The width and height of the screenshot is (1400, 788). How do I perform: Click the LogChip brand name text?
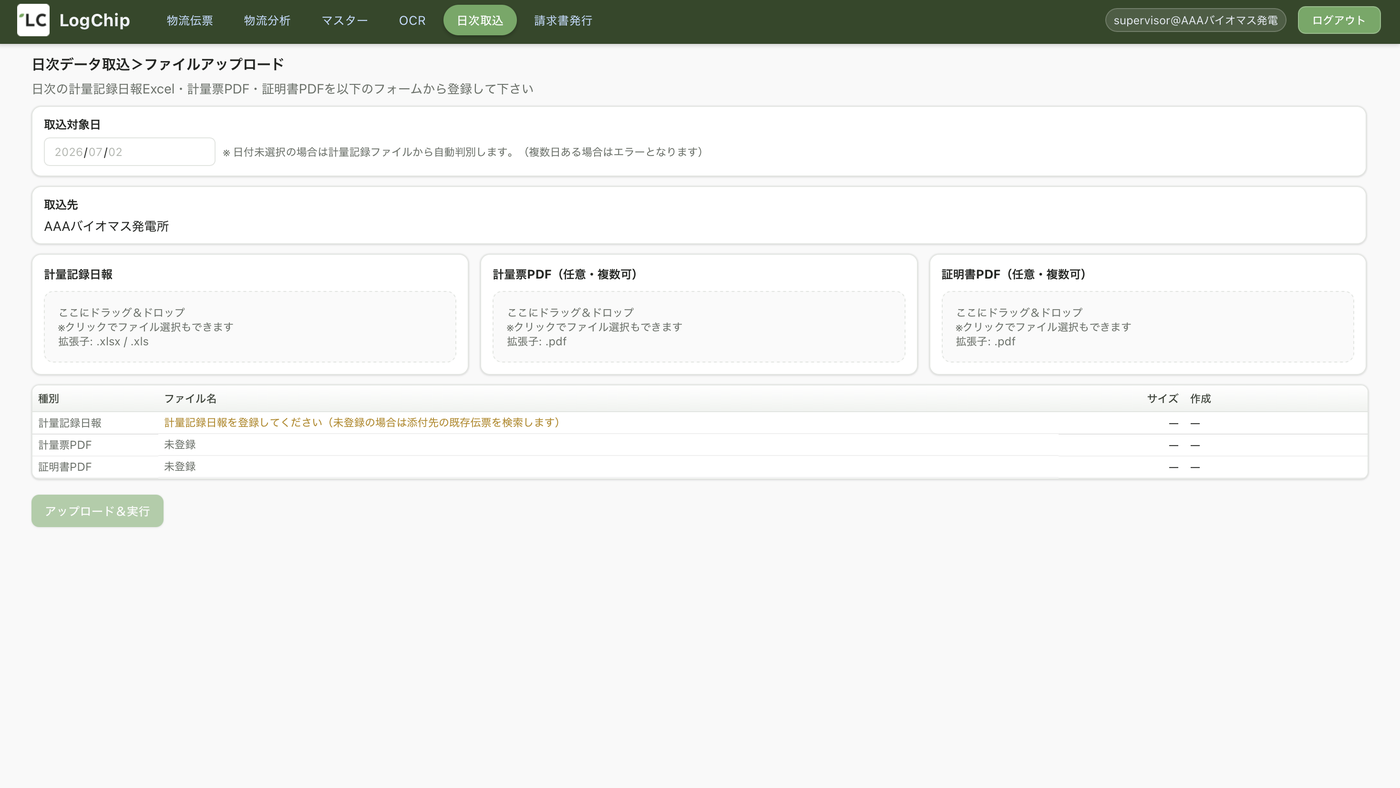pos(95,20)
